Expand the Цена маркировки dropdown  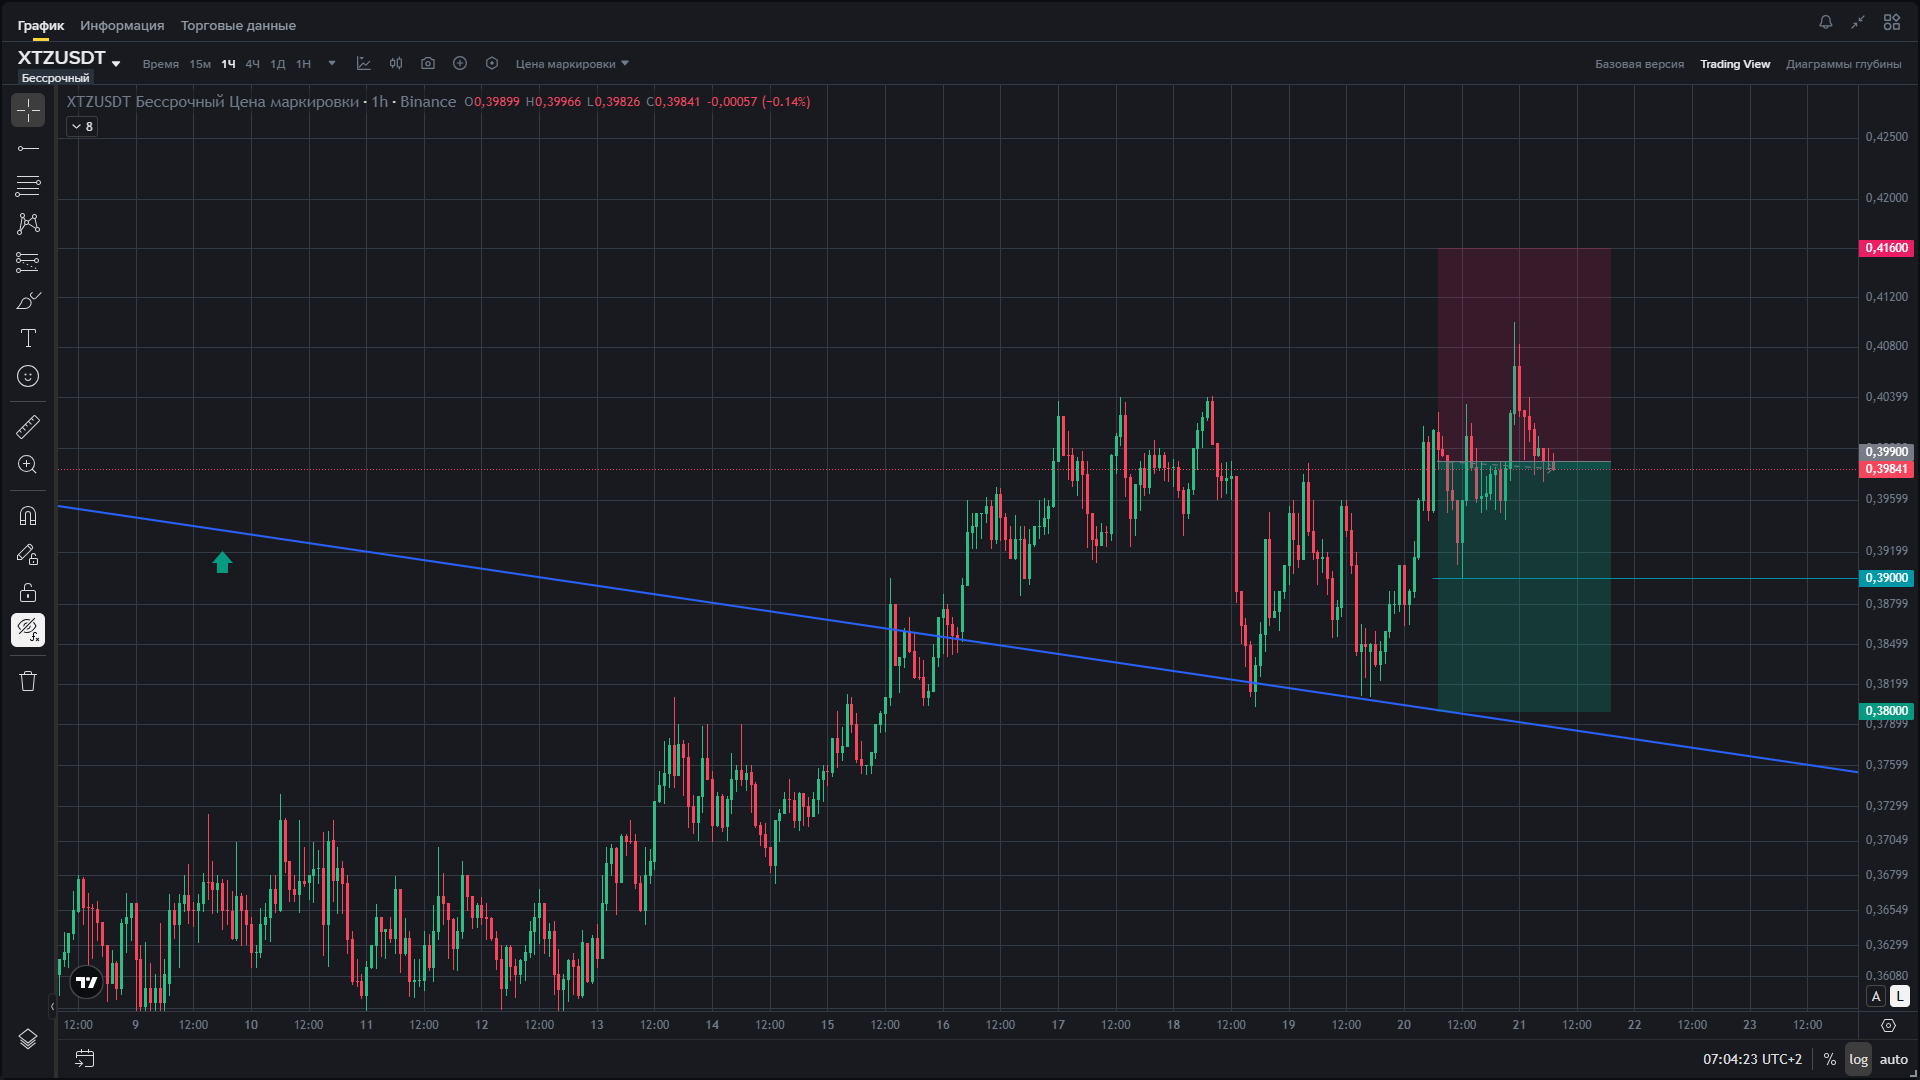coord(572,63)
